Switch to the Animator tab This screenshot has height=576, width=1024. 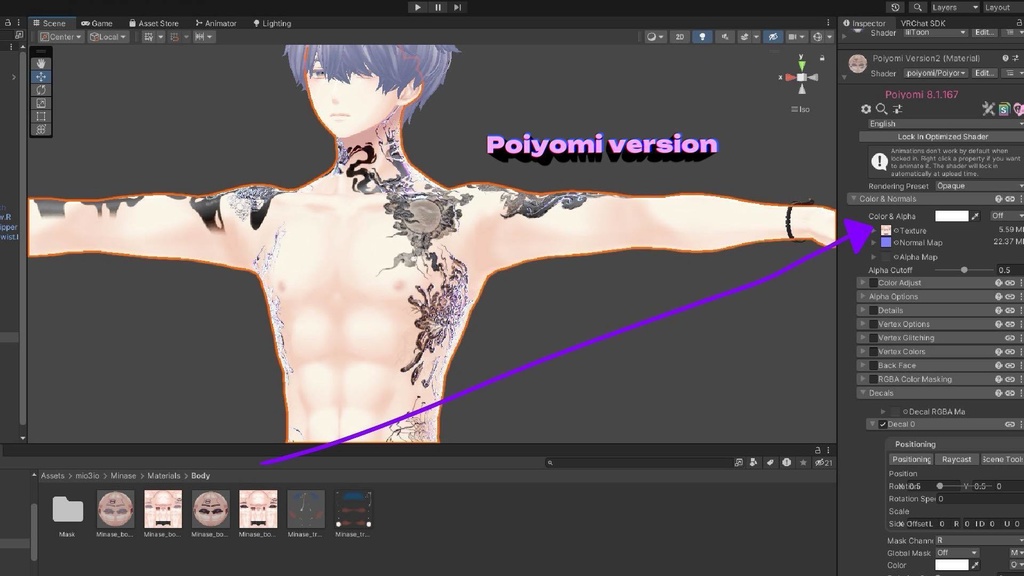pos(216,23)
